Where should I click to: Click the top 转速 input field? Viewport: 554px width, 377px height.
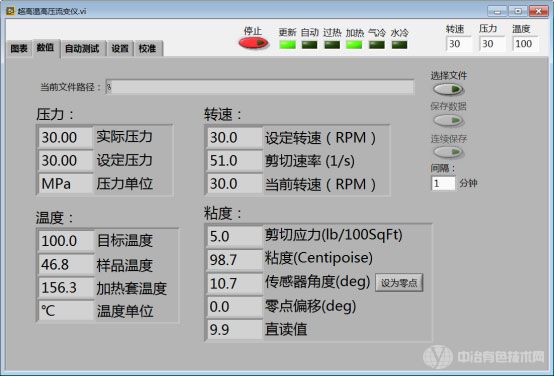pyautogui.click(x=459, y=44)
